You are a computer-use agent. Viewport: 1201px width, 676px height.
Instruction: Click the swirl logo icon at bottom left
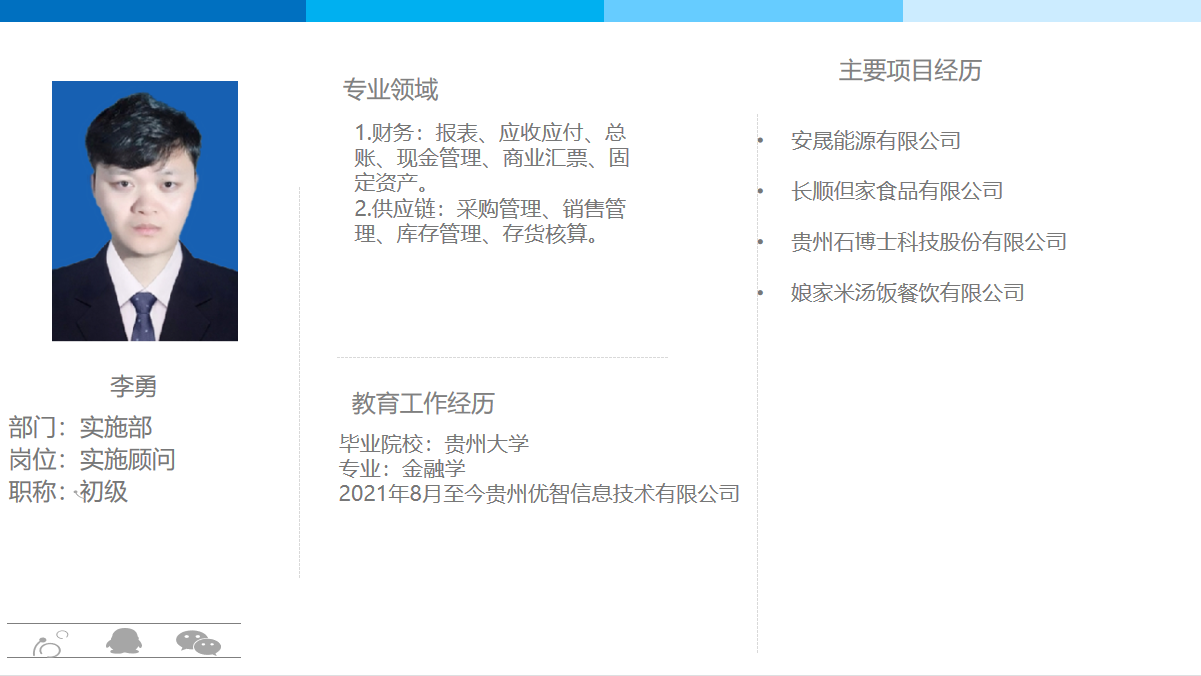(49, 644)
